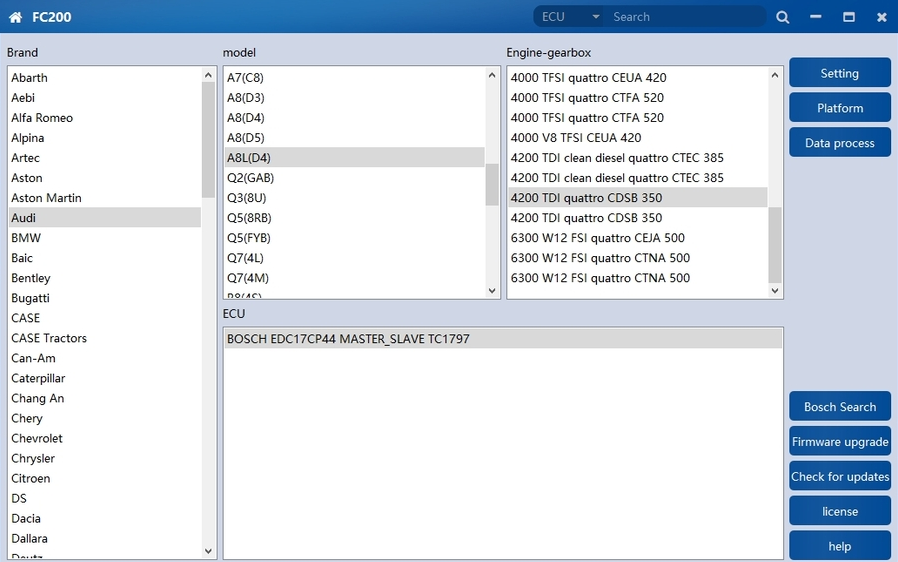The image size is (898, 562).
Task: Select BMW in Brand list
Action: click(x=26, y=238)
